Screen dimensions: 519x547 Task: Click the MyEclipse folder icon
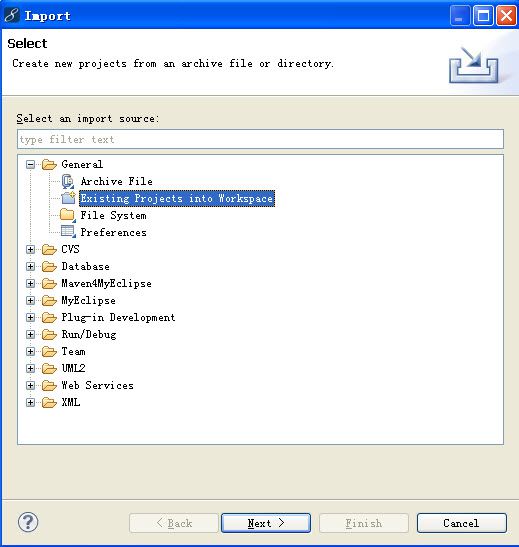(49, 300)
